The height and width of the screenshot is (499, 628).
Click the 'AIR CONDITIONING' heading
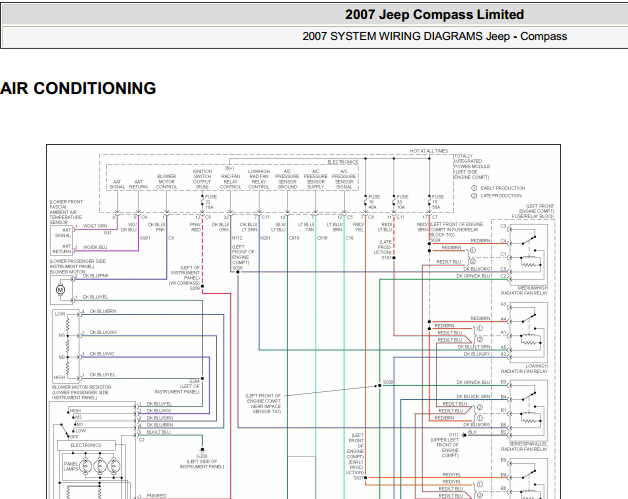point(78,89)
